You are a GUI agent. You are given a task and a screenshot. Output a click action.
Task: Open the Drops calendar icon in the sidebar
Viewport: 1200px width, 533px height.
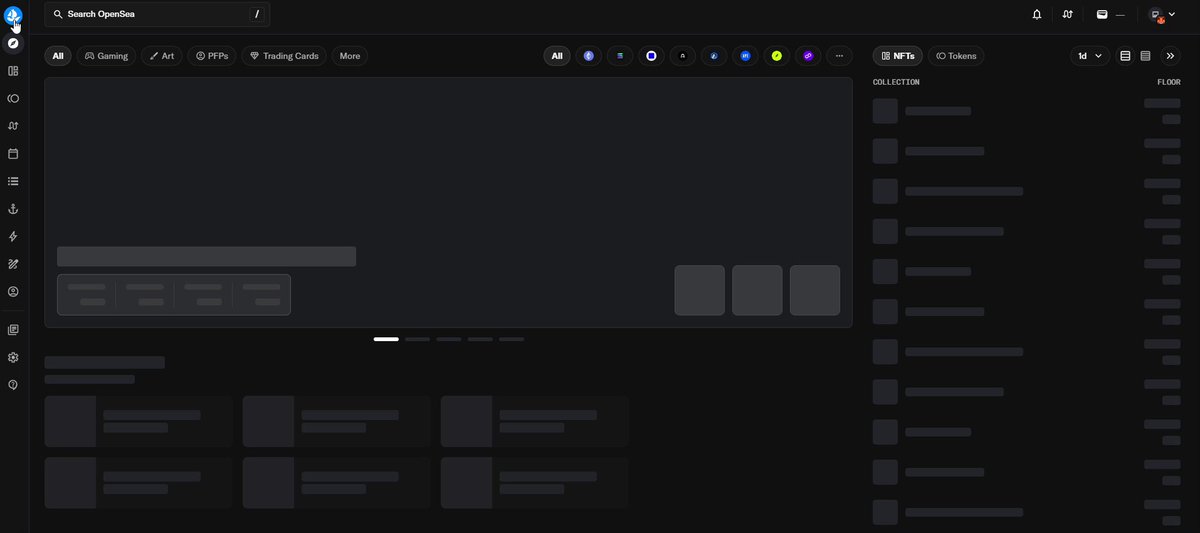tap(13, 154)
